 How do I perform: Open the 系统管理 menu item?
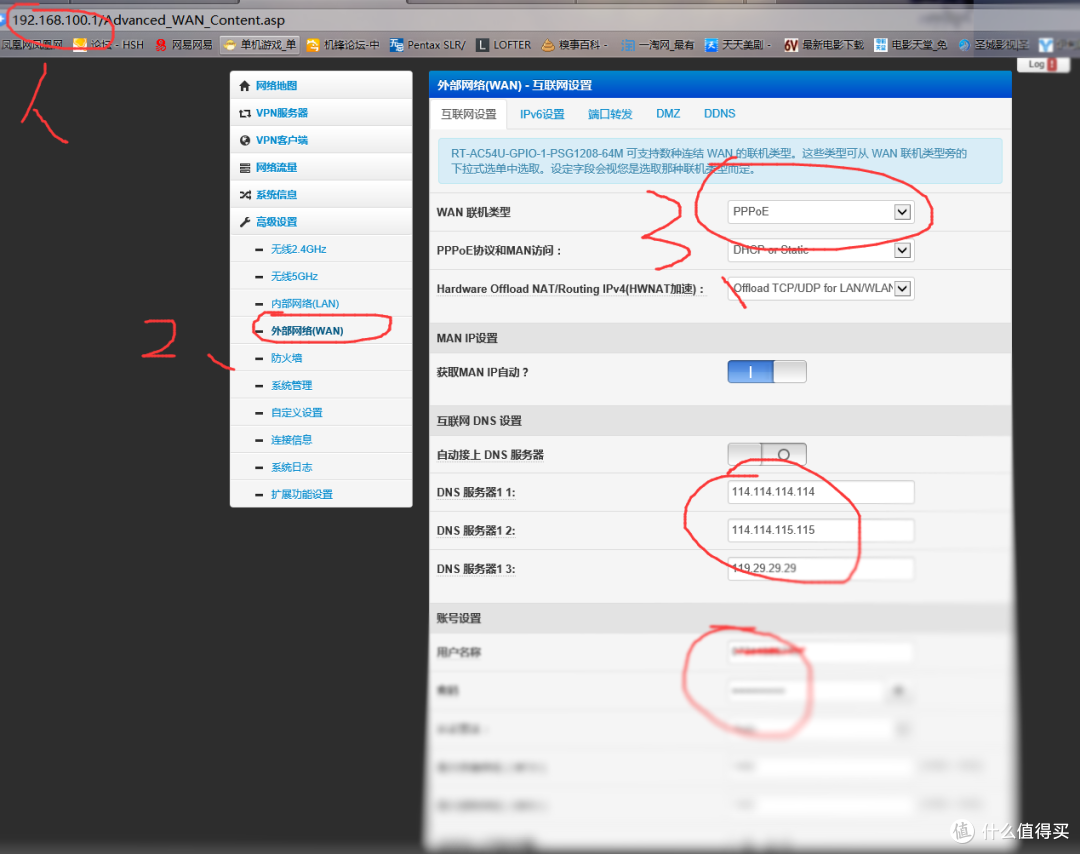click(x=291, y=386)
